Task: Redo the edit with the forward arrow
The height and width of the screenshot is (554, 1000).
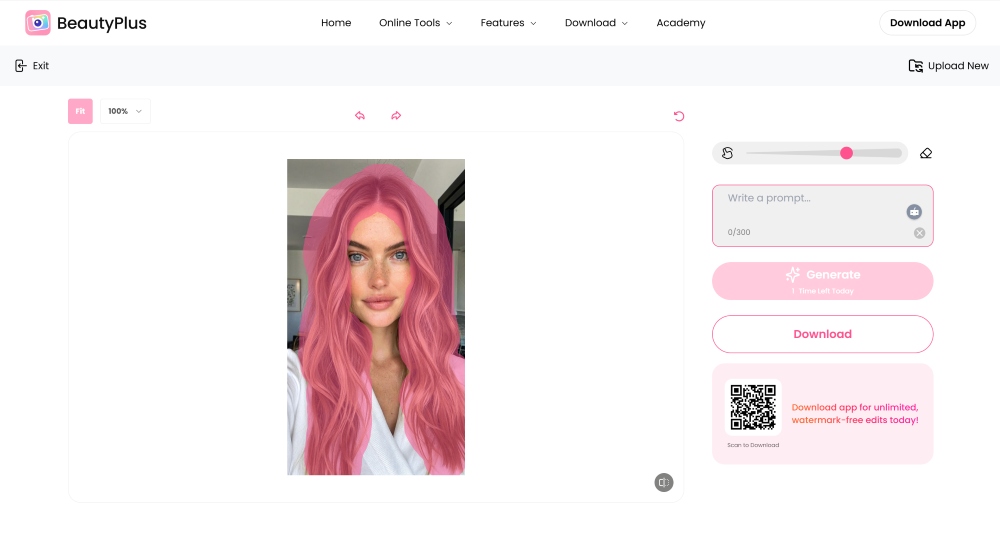Action: [x=396, y=115]
